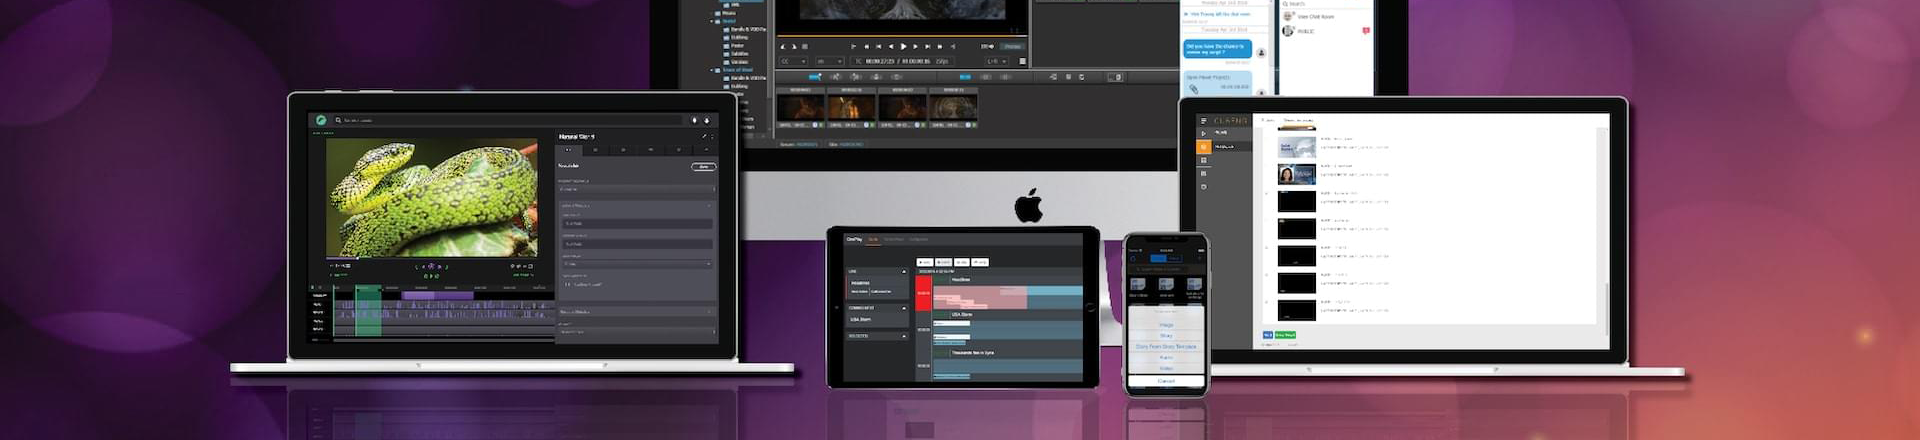Click the pencil edit icon in panel header
Viewport: 1920px width, 440px height.
pyautogui.click(x=703, y=136)
